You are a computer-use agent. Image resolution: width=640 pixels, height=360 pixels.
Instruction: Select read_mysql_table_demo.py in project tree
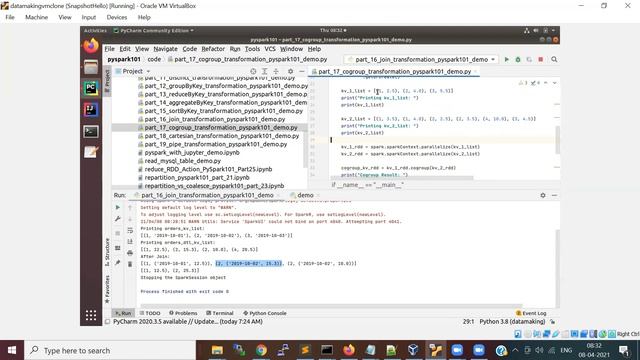182,161
